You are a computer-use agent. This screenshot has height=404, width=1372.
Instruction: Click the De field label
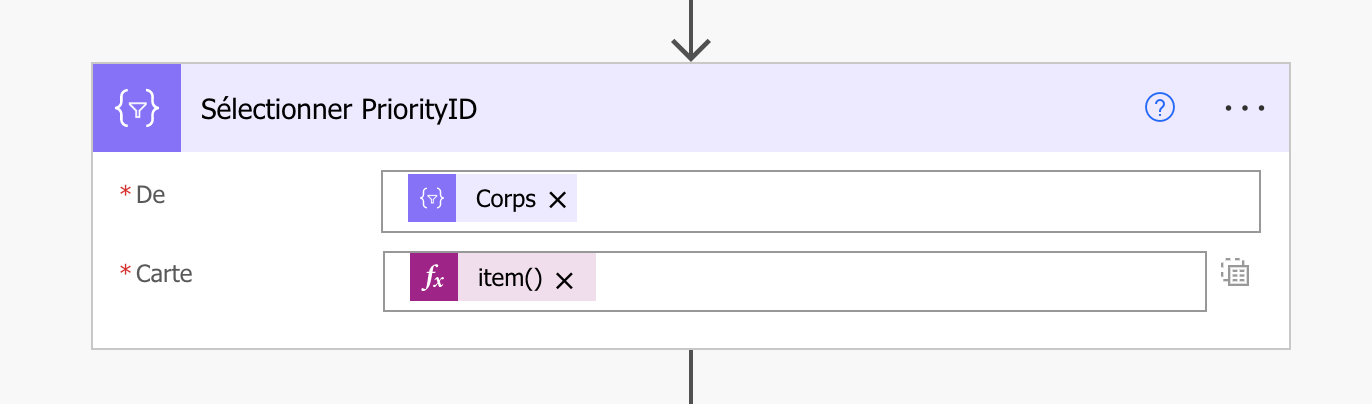point(150,195)
